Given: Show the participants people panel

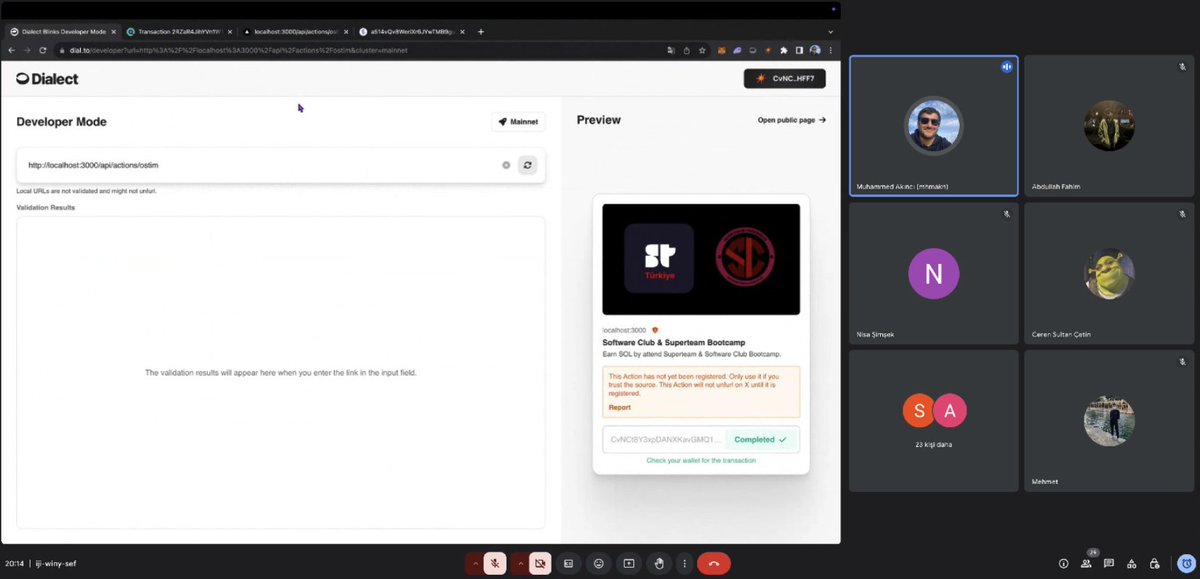Looking at the screenshot, I should pos(1086,563).
